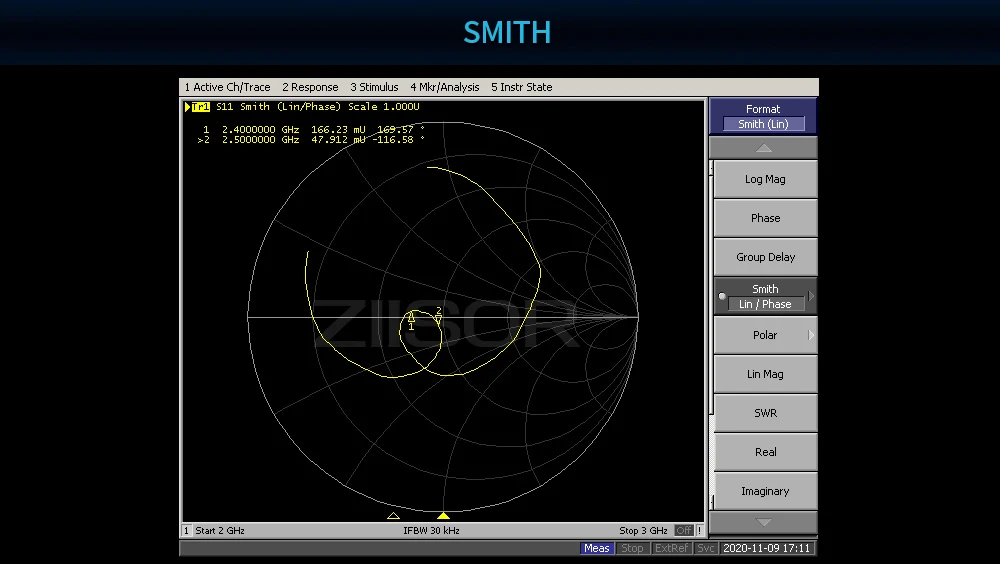
Task: Click the up arrow above Log Mag
Action: coord(763,148)
